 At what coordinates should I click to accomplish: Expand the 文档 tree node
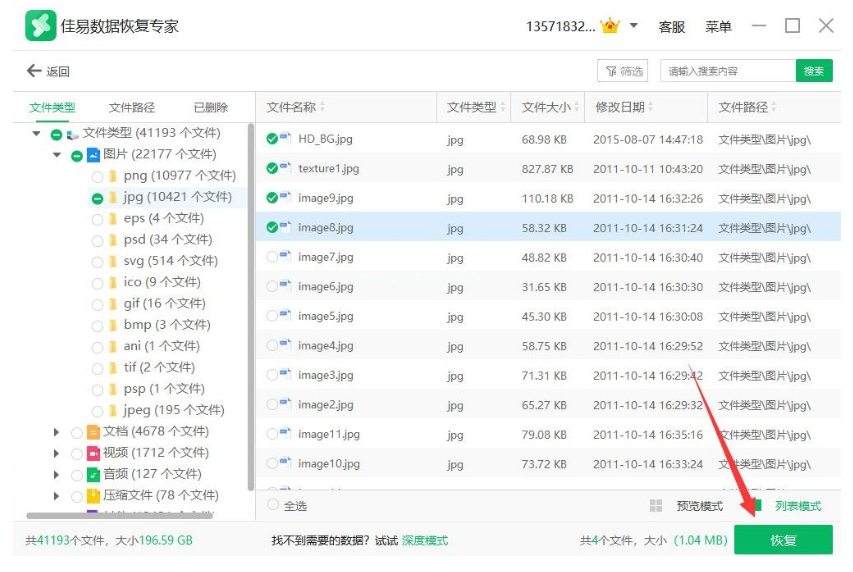tap(57, 432)
